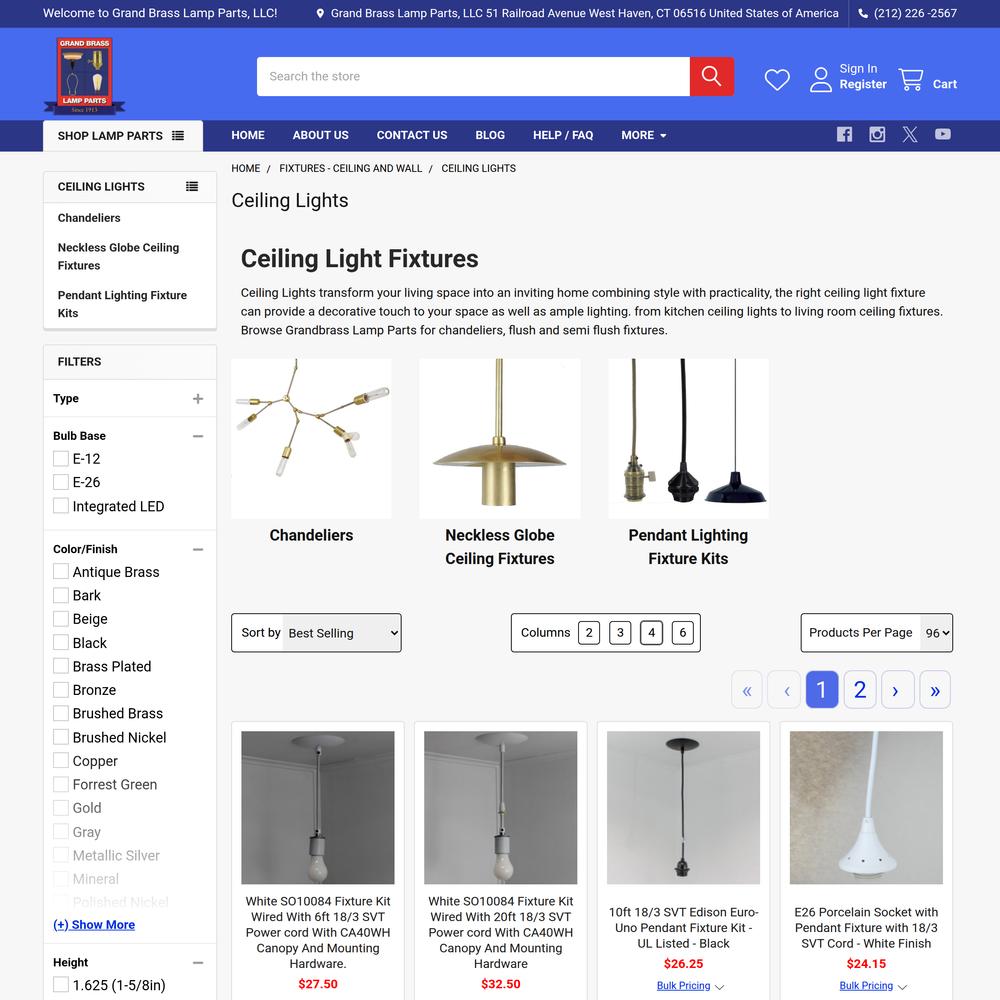Viewport: 1000px width, 1000px height.
Task: Enable the Antique Brass finish filter
Action: coord(61,571)
